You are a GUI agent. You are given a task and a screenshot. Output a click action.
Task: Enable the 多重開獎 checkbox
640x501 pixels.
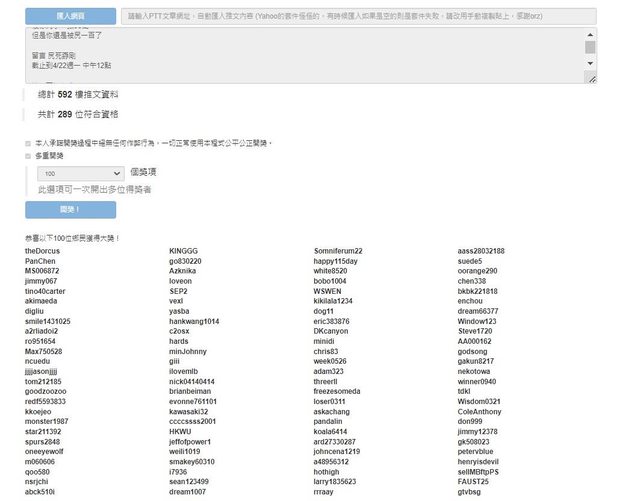28,156
